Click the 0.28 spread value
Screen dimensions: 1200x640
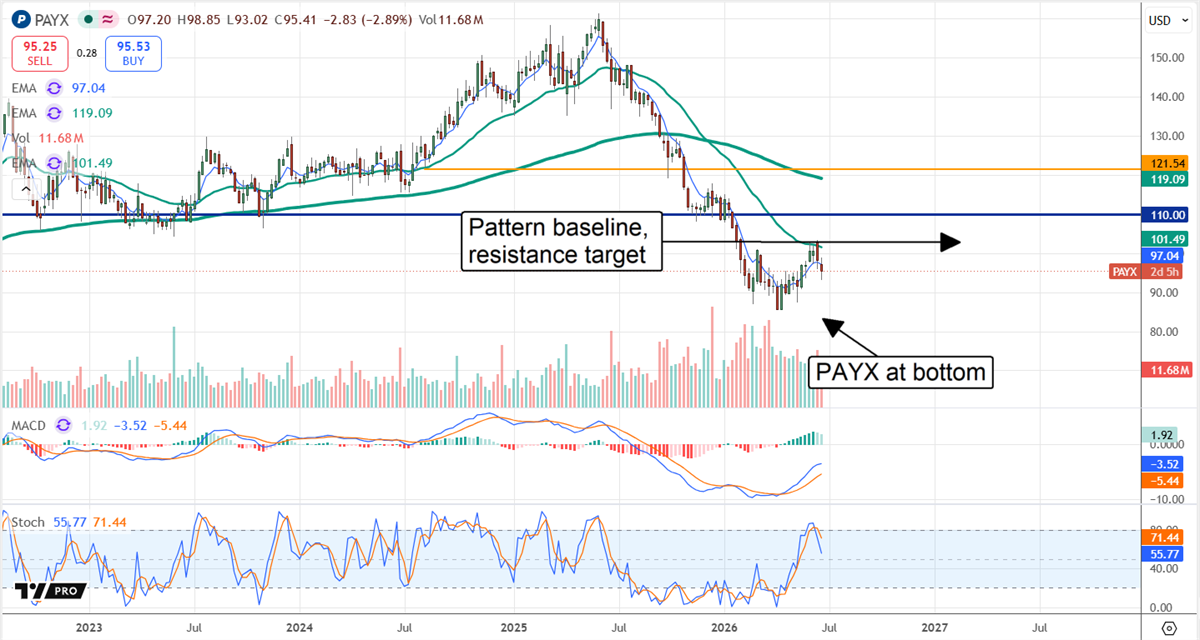85,54
